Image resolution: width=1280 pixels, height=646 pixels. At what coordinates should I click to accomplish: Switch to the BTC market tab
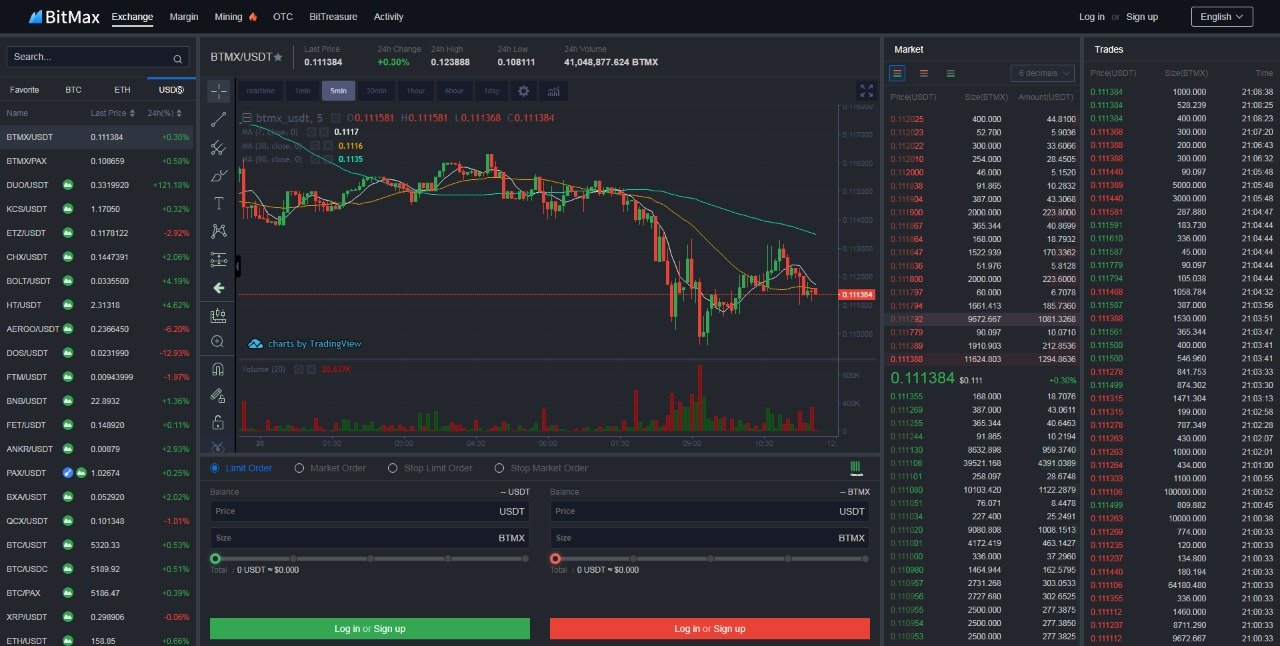(x=73, y=90)
